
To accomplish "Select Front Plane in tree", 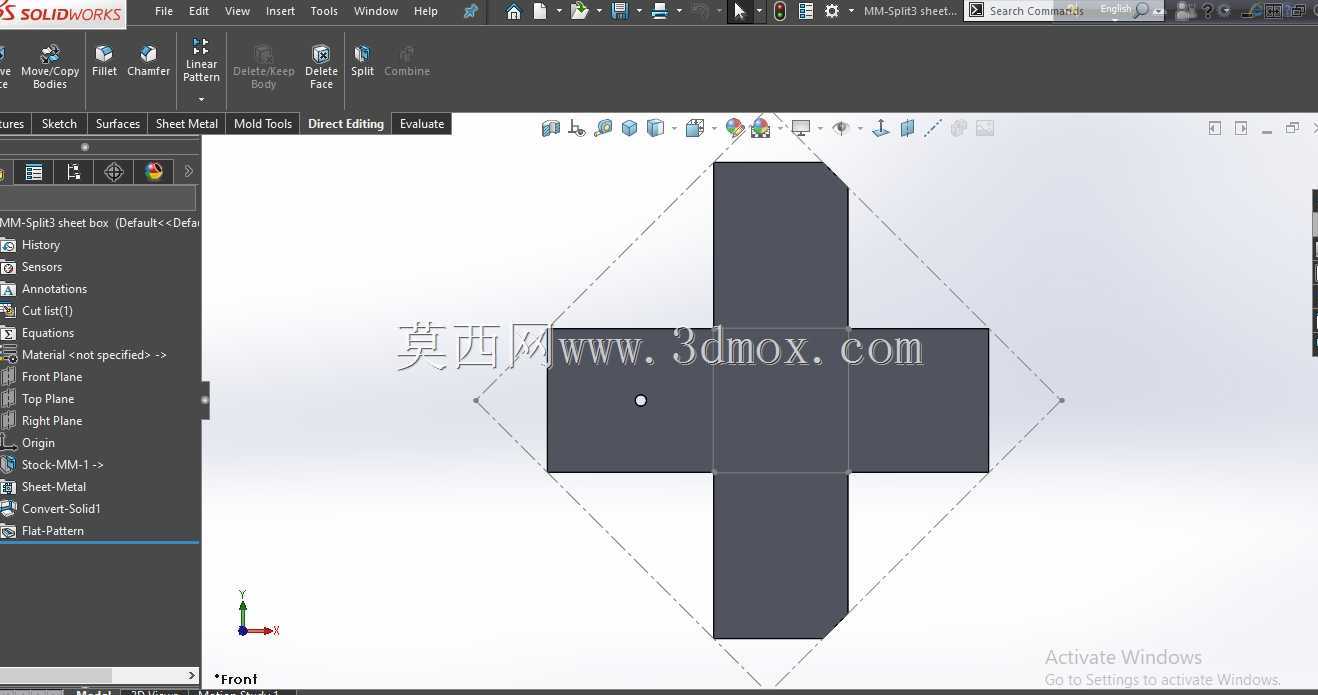I will pyautogui.click(x=52, y=377).
